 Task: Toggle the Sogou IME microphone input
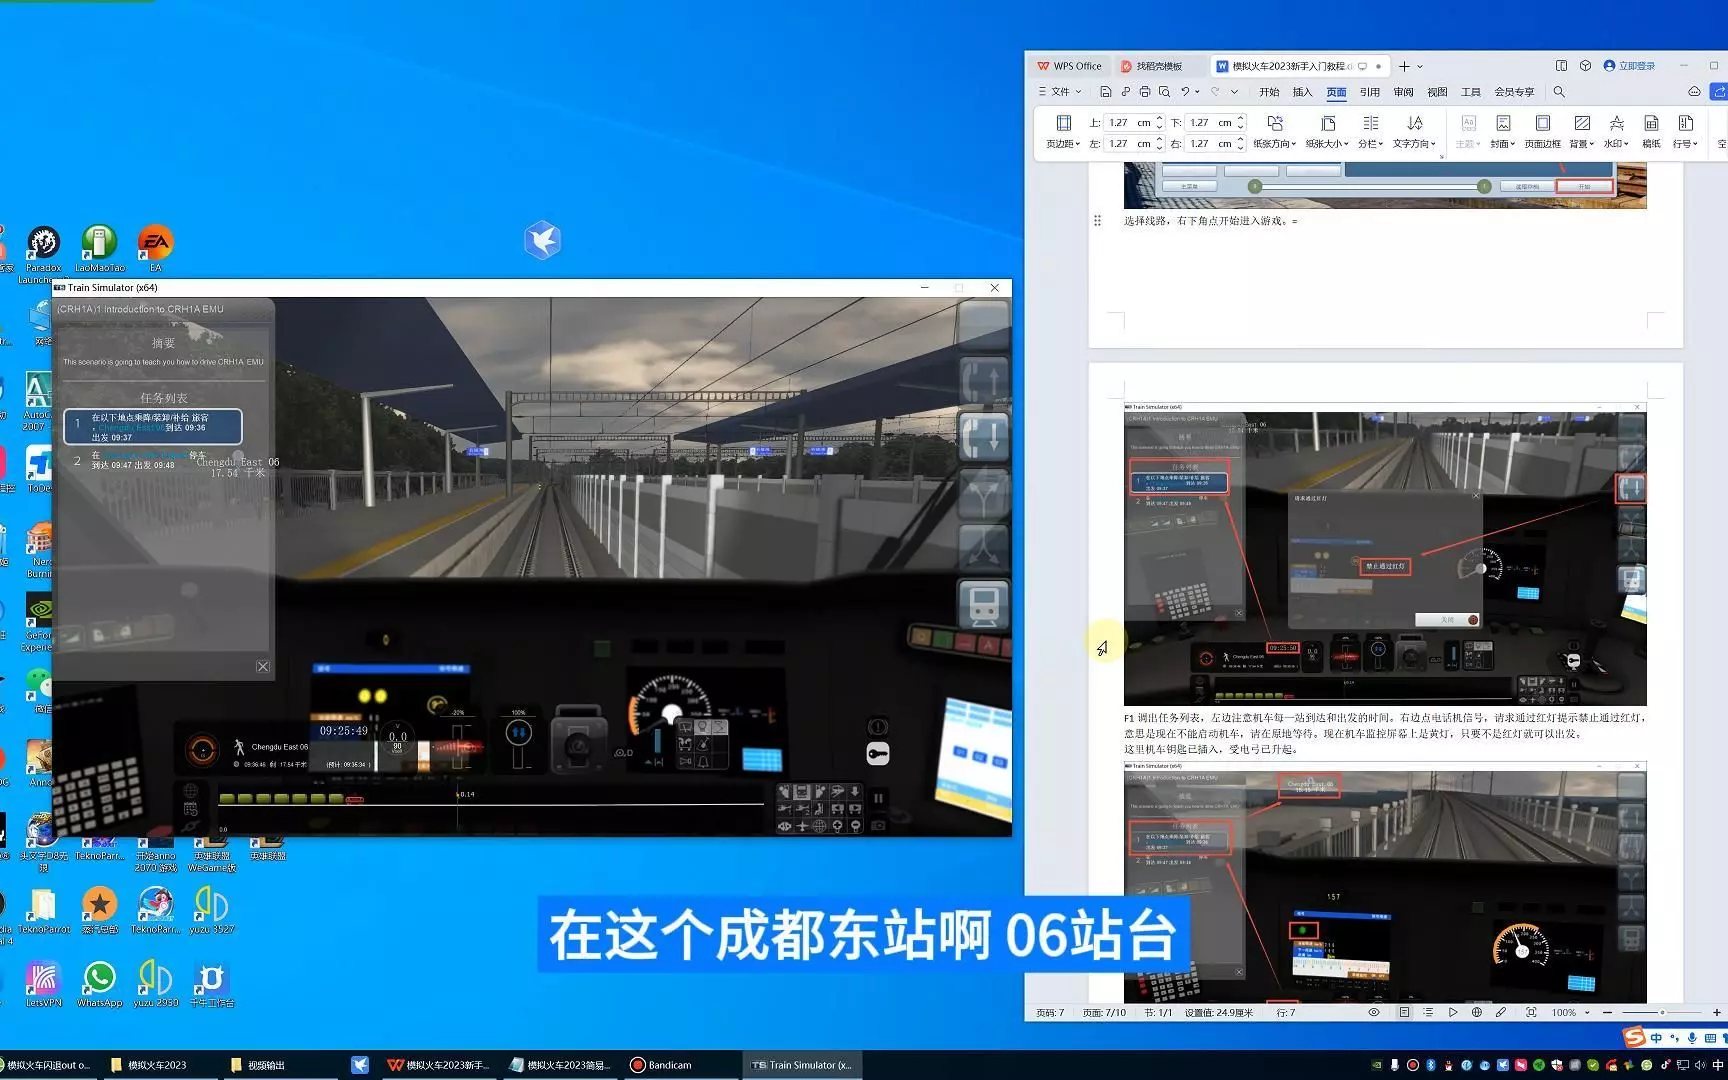(1692, 1039)
